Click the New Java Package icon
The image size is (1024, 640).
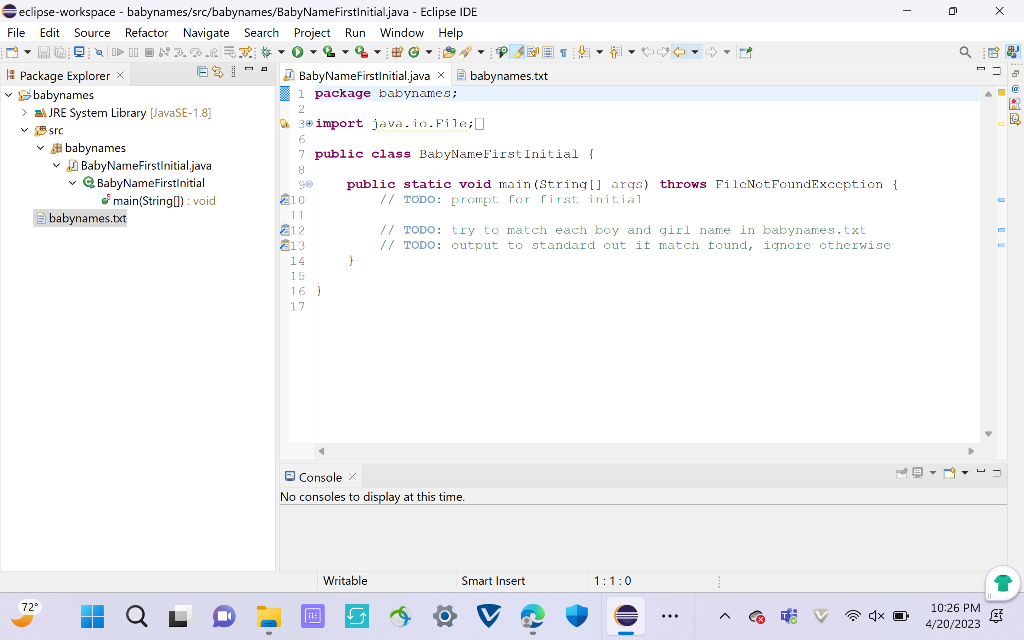[x=397, y=52]
